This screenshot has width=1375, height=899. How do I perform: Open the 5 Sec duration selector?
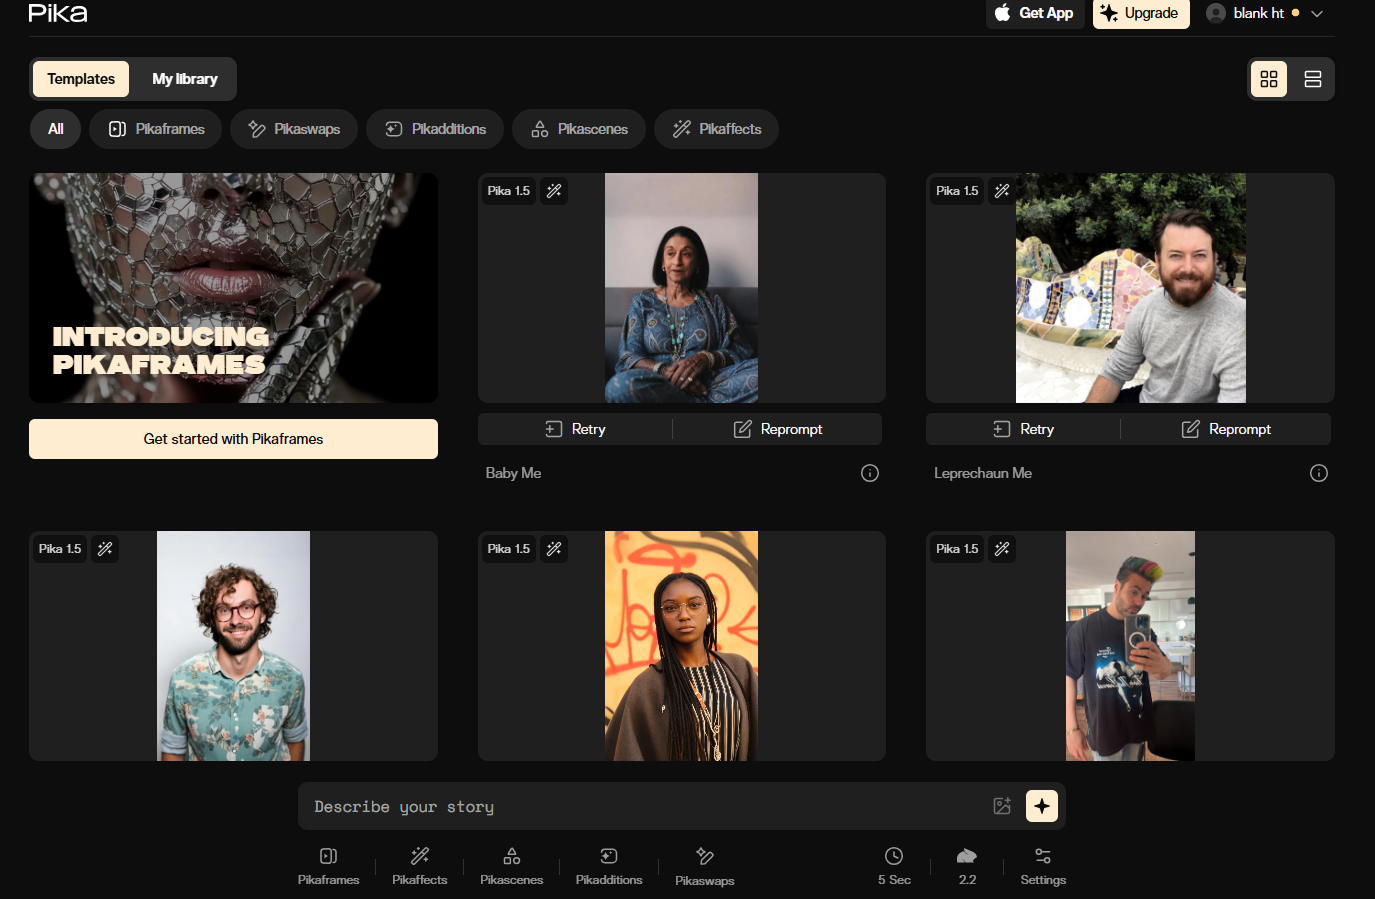(x=893, y=866)
